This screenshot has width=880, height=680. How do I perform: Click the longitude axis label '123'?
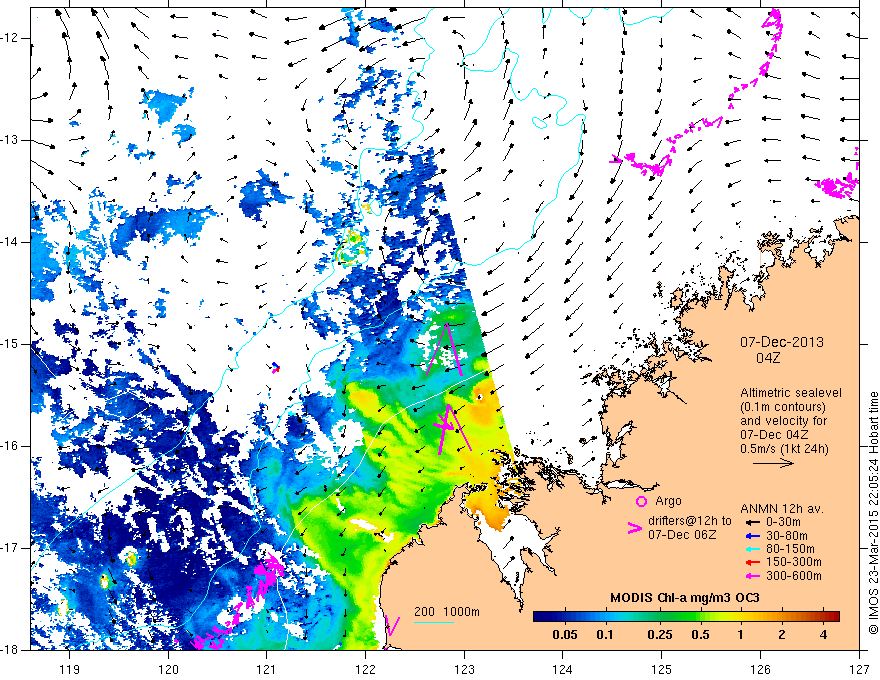tap(464, 669)
